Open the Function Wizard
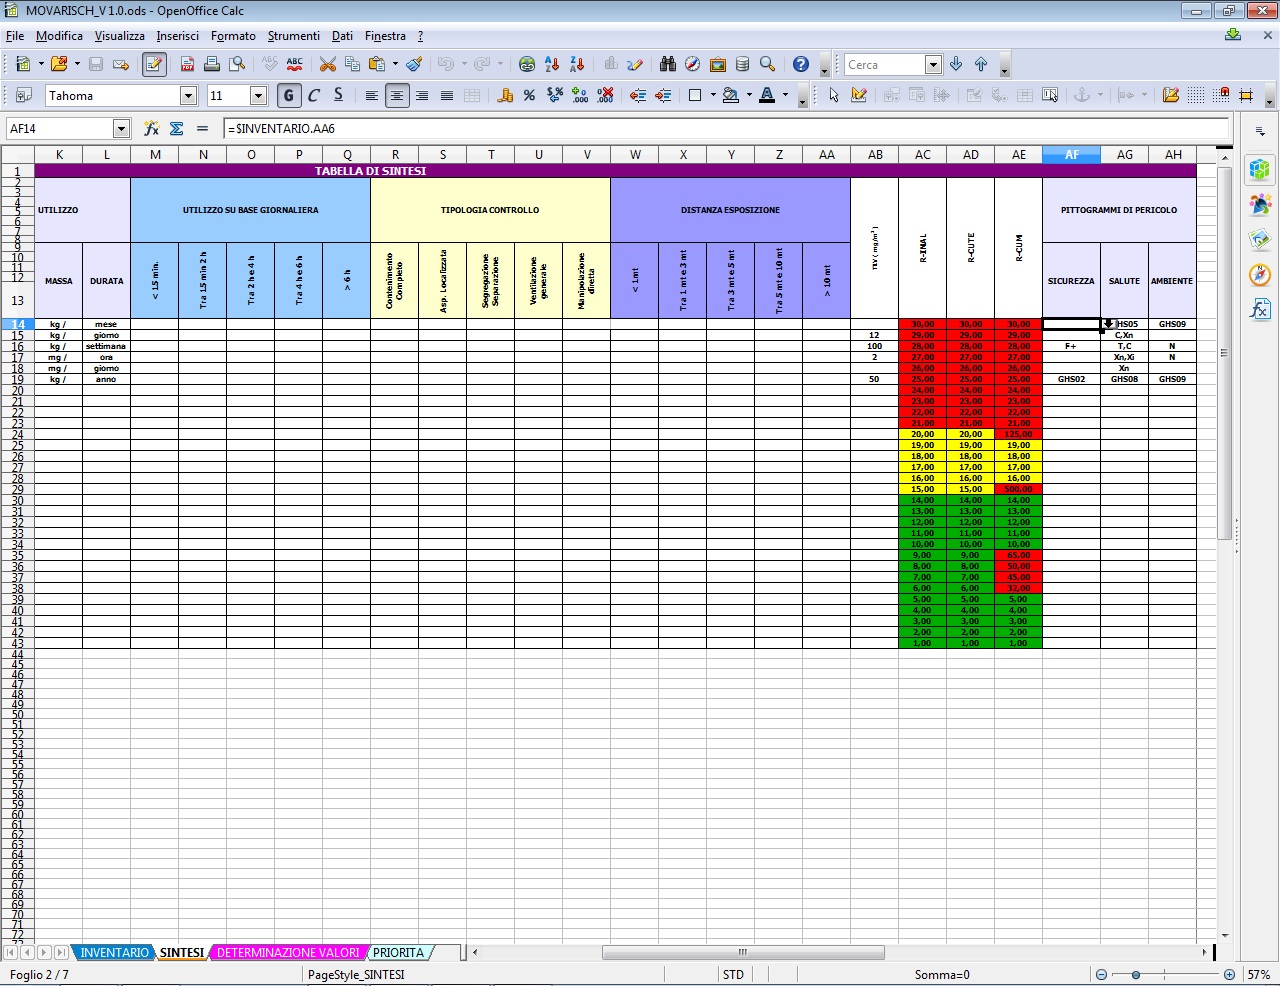1280x986 pixels. (x=151, y=128)
